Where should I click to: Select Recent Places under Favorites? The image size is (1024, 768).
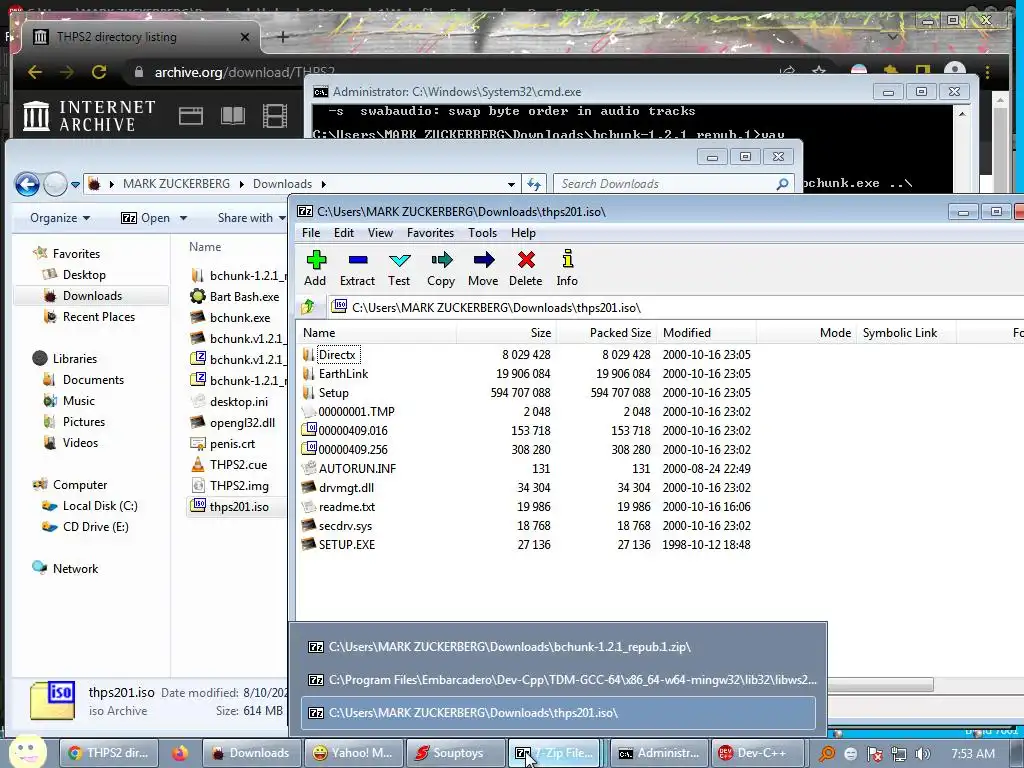[98, 317]
